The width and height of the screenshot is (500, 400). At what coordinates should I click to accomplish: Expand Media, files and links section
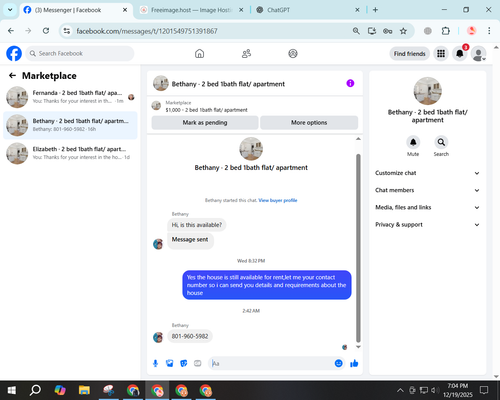coord(427,207)
